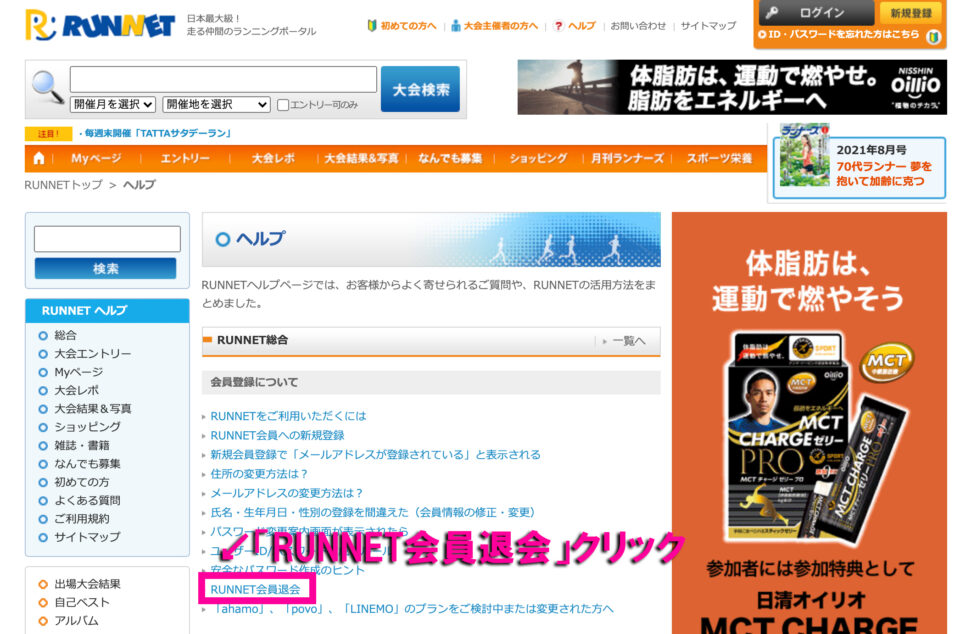Screen dimensions: 960x634
Task: Open the 月刊ランナーズ menu
Action: click(x=627, y=158)
